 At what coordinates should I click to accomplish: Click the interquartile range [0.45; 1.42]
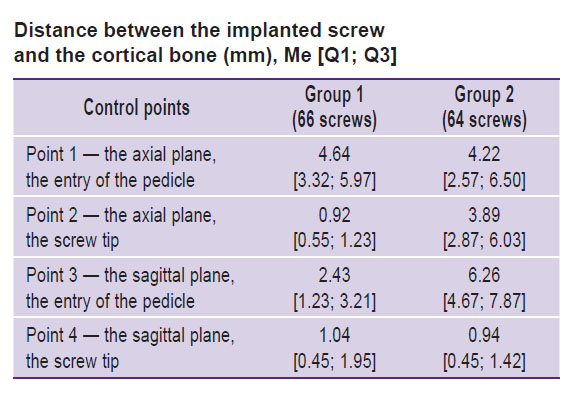[x=484, y=362]
